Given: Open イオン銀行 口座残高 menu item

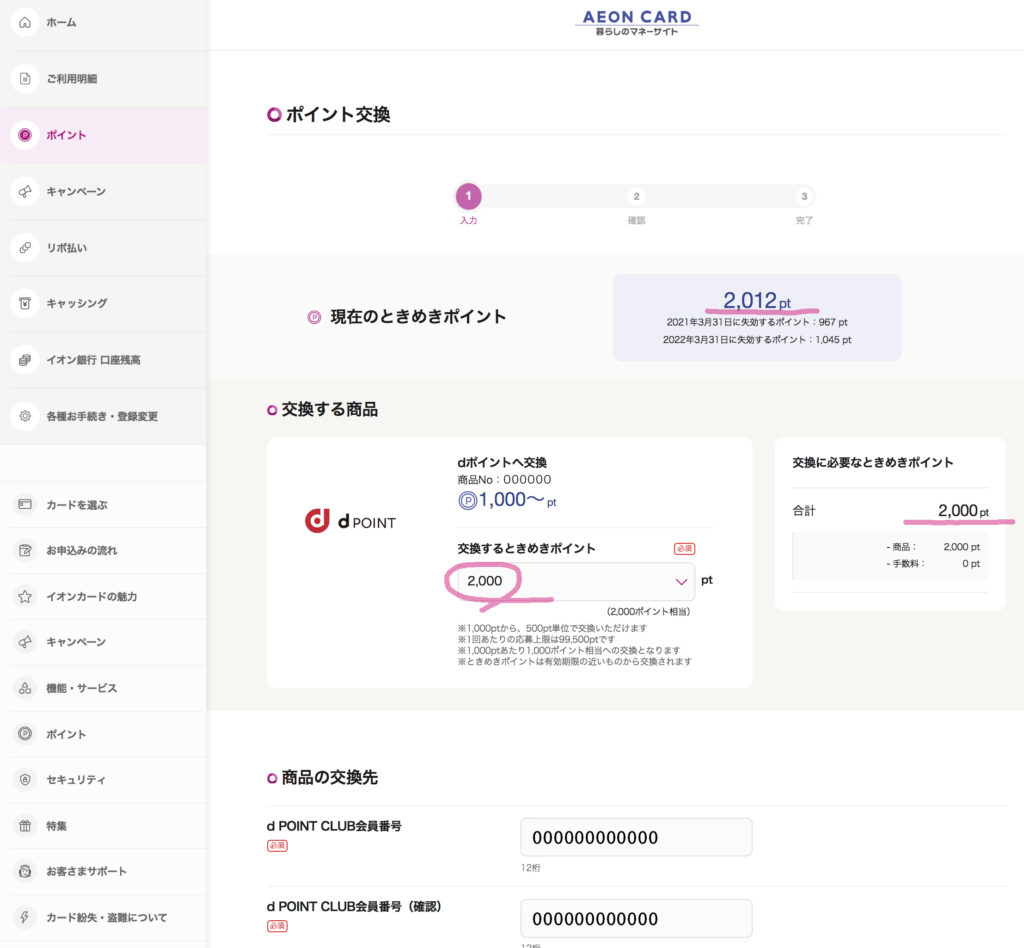Looking at the screenshot, I should point(103,360).
